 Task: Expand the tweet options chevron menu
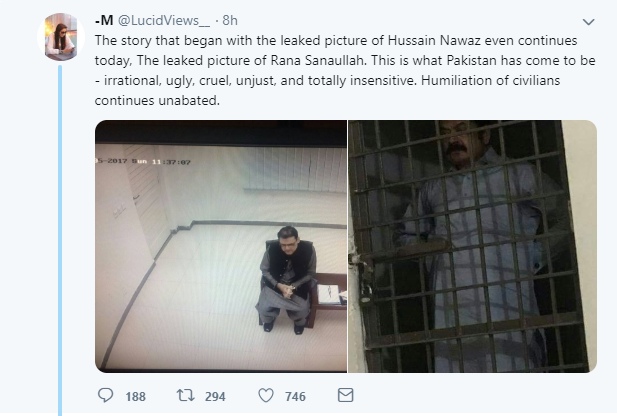click(588, 22)
